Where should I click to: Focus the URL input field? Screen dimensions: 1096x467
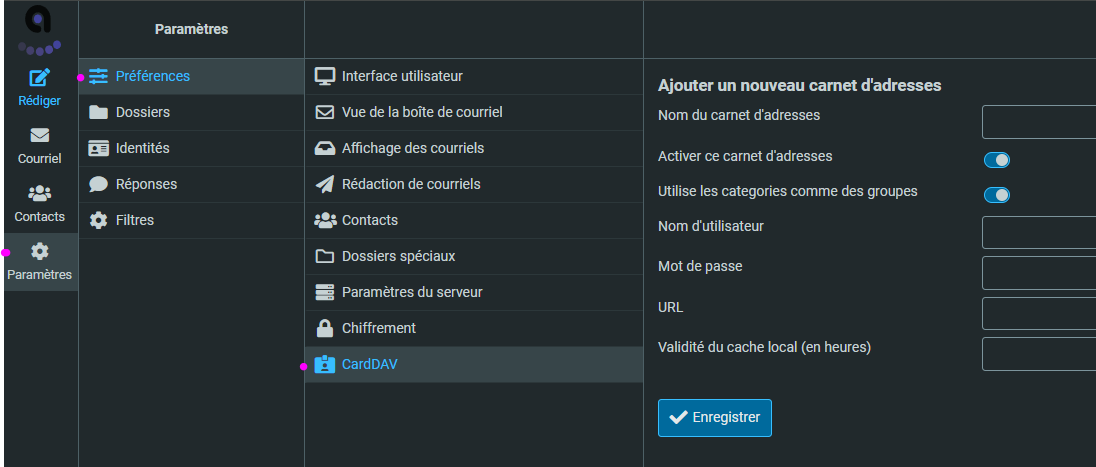point(1038,313)
